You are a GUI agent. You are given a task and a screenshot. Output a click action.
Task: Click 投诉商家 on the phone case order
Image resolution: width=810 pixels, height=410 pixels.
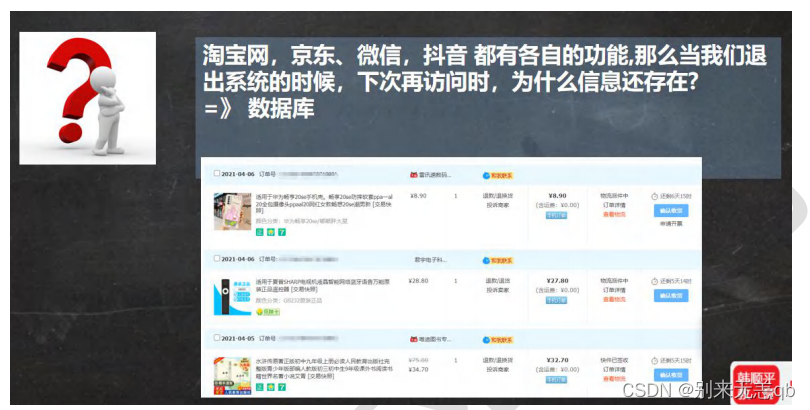(498, 205)
